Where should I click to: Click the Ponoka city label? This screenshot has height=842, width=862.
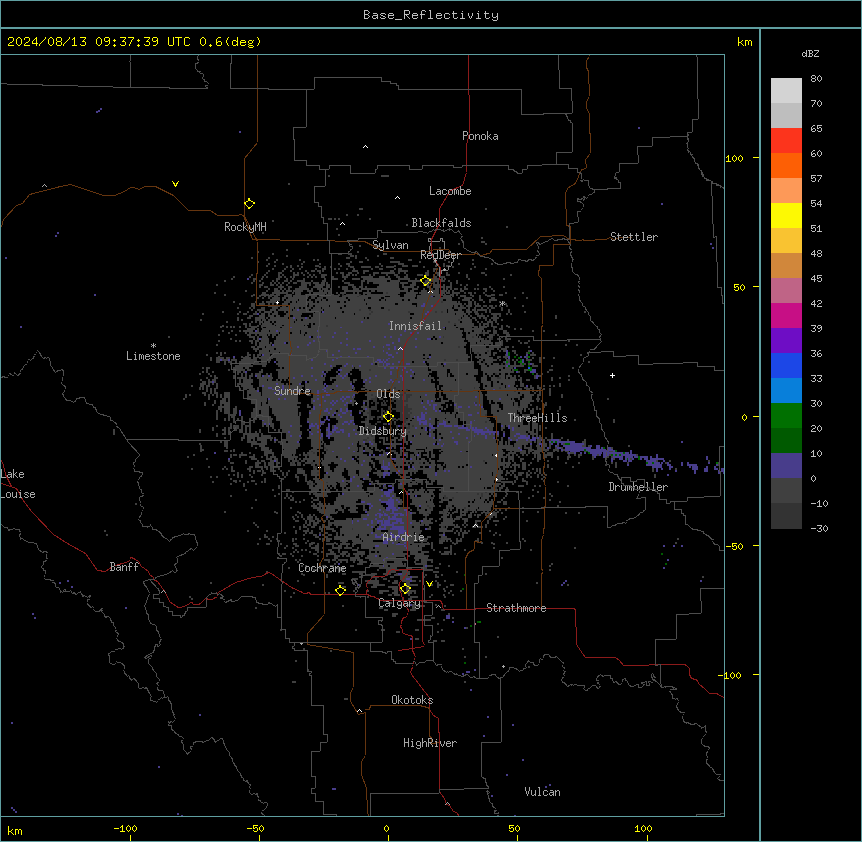480,136
